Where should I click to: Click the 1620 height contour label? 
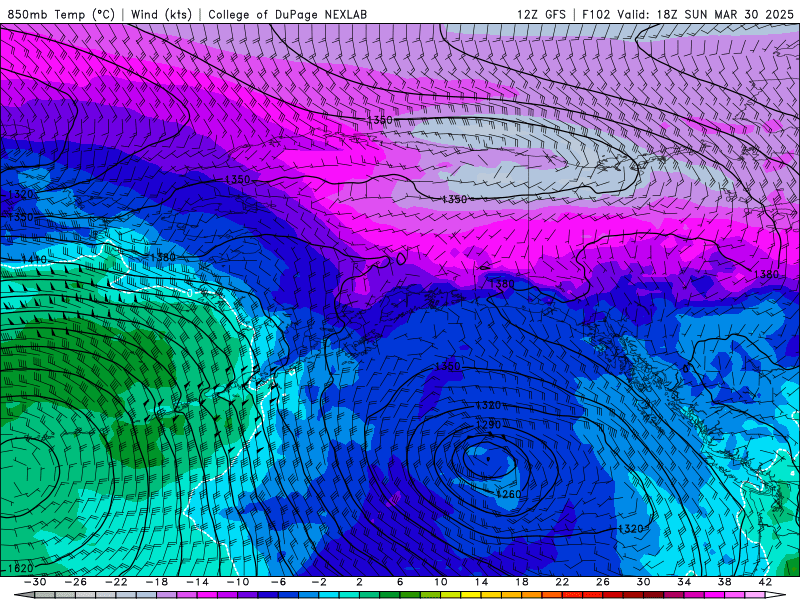[x=20, y=568]
